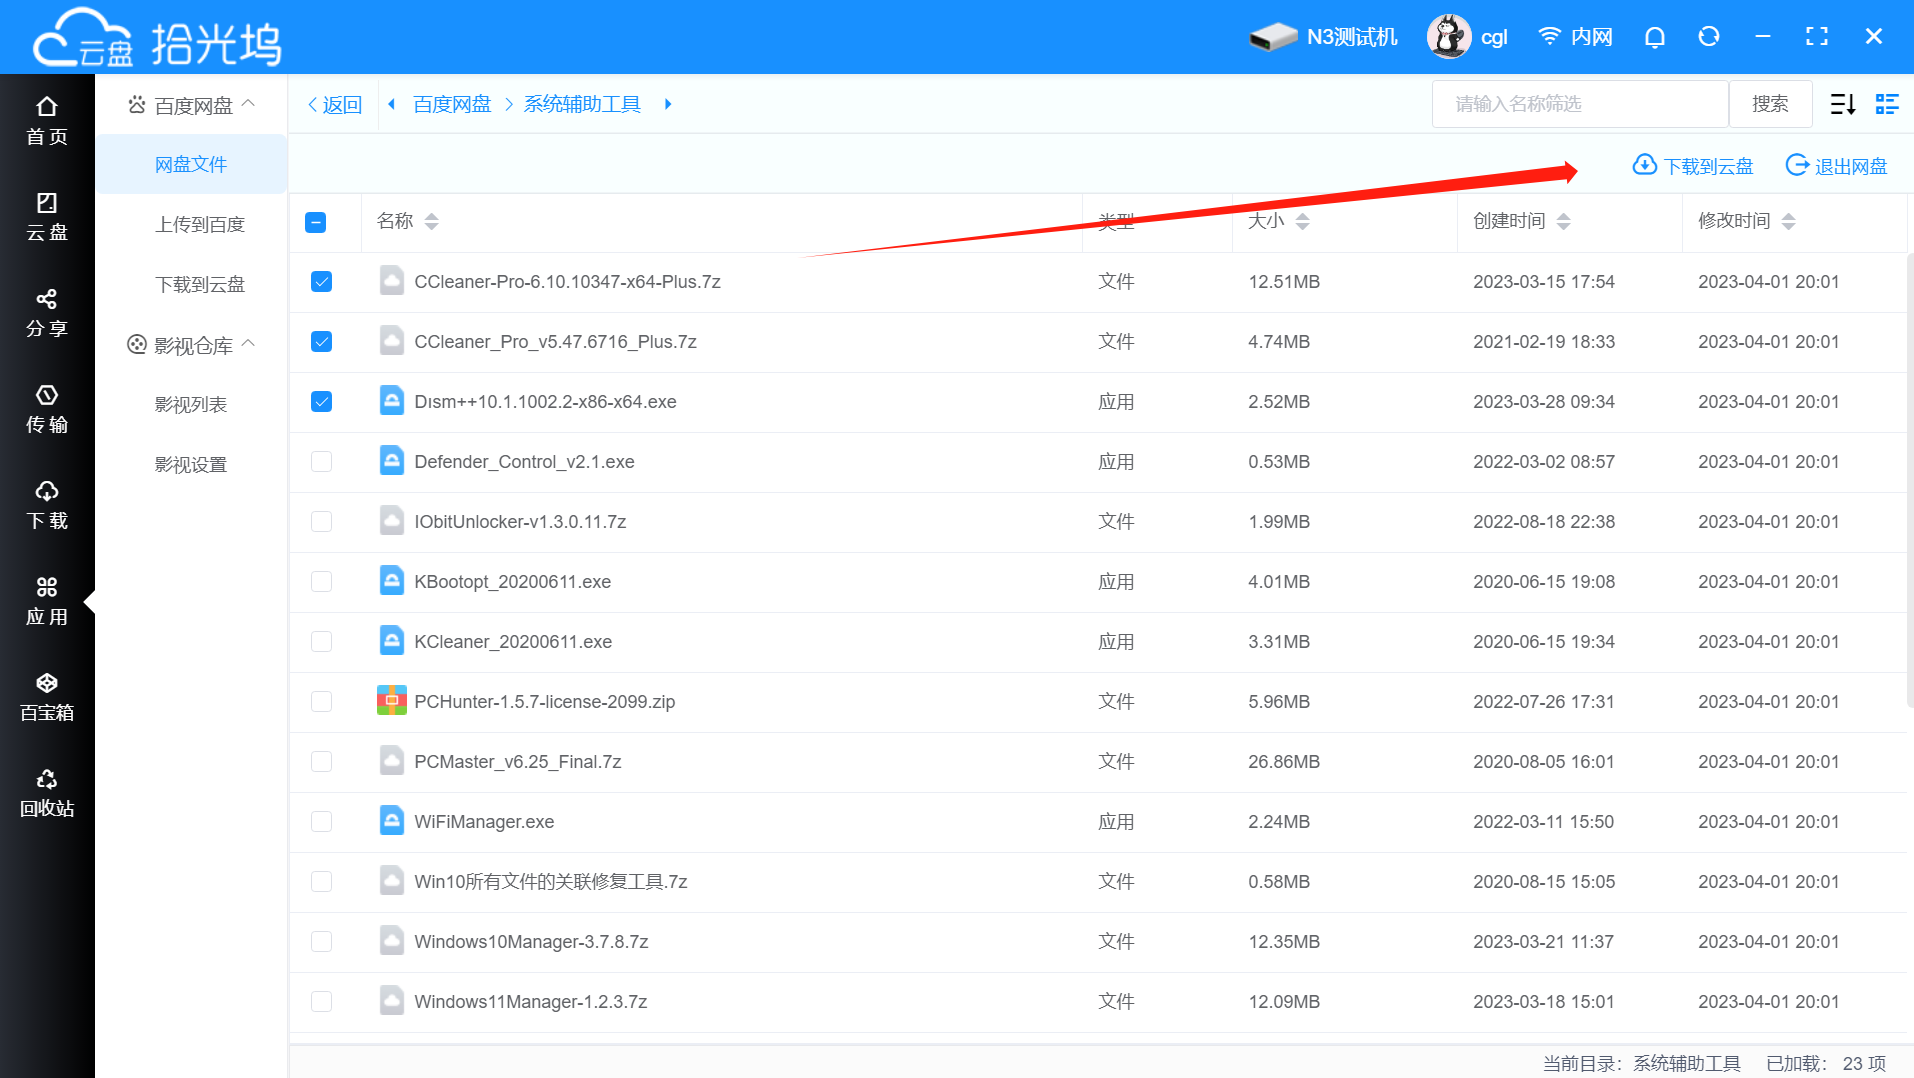Select 网盘文件 in the sidebar

click(x=191, y=164)
